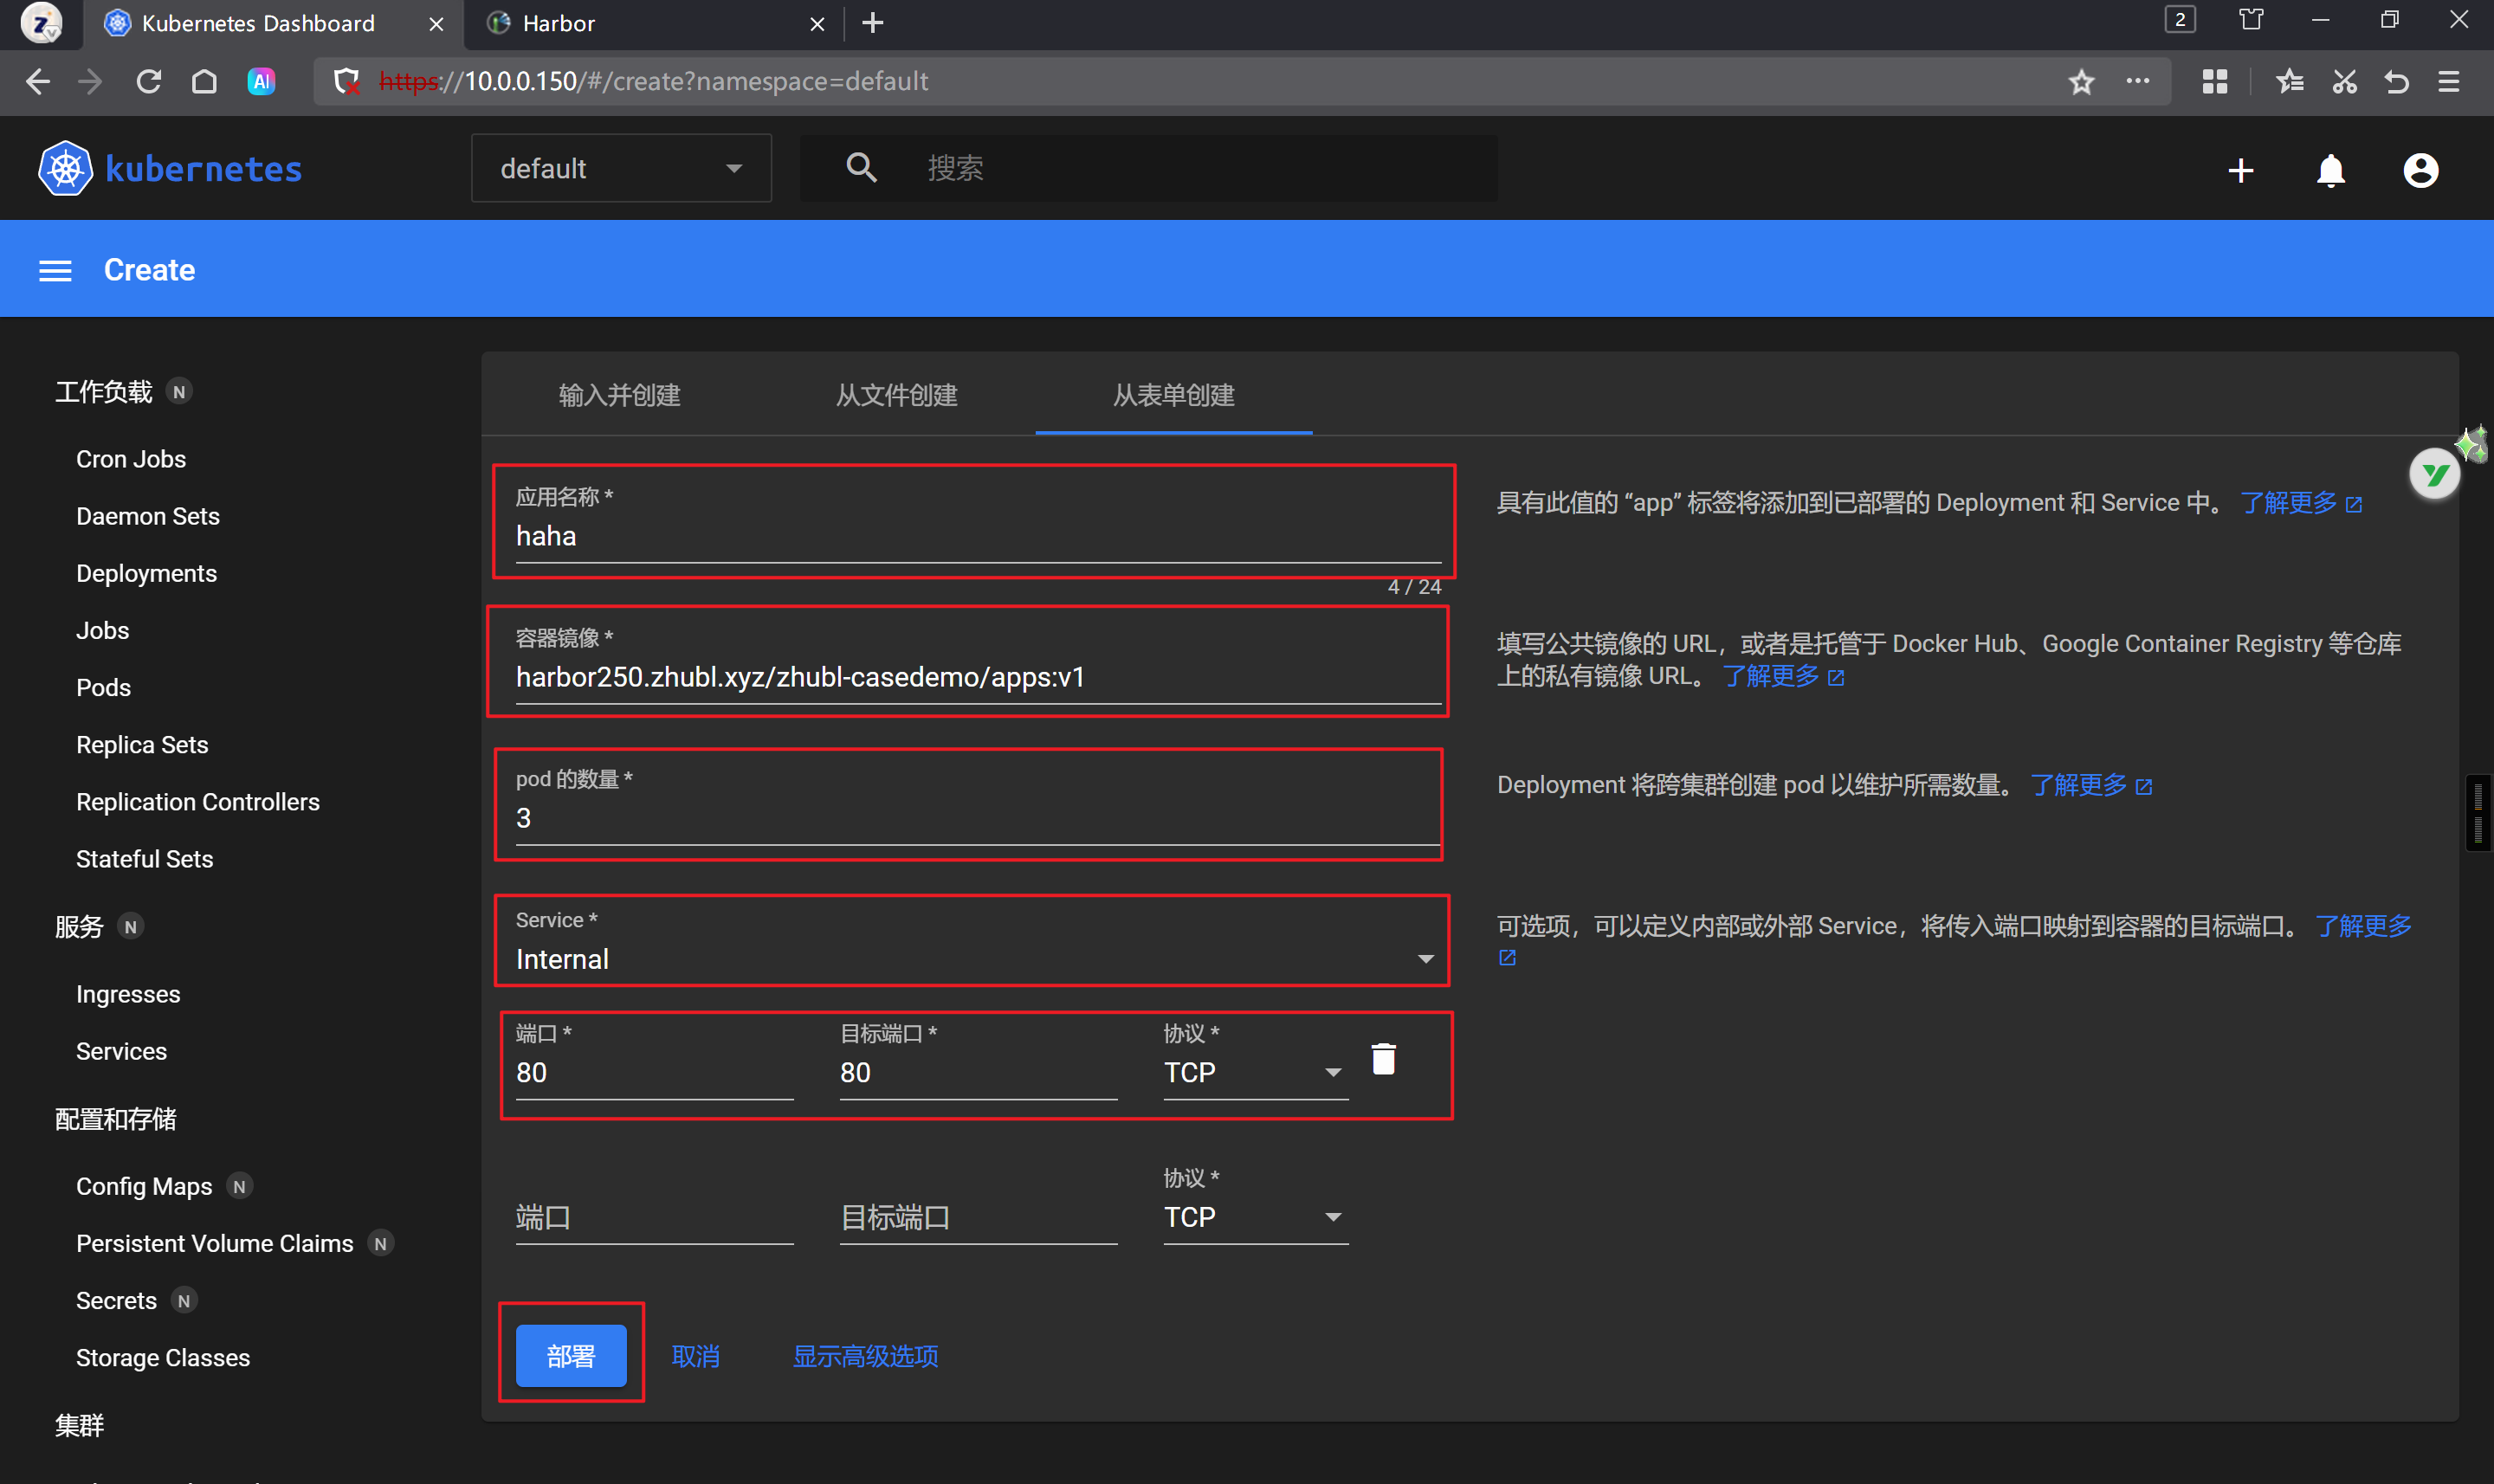Viewport: 2494px width, 1484px height.
Task: Open the first TCP protocol dropdown
Action: click(x=1254, y=1072)
